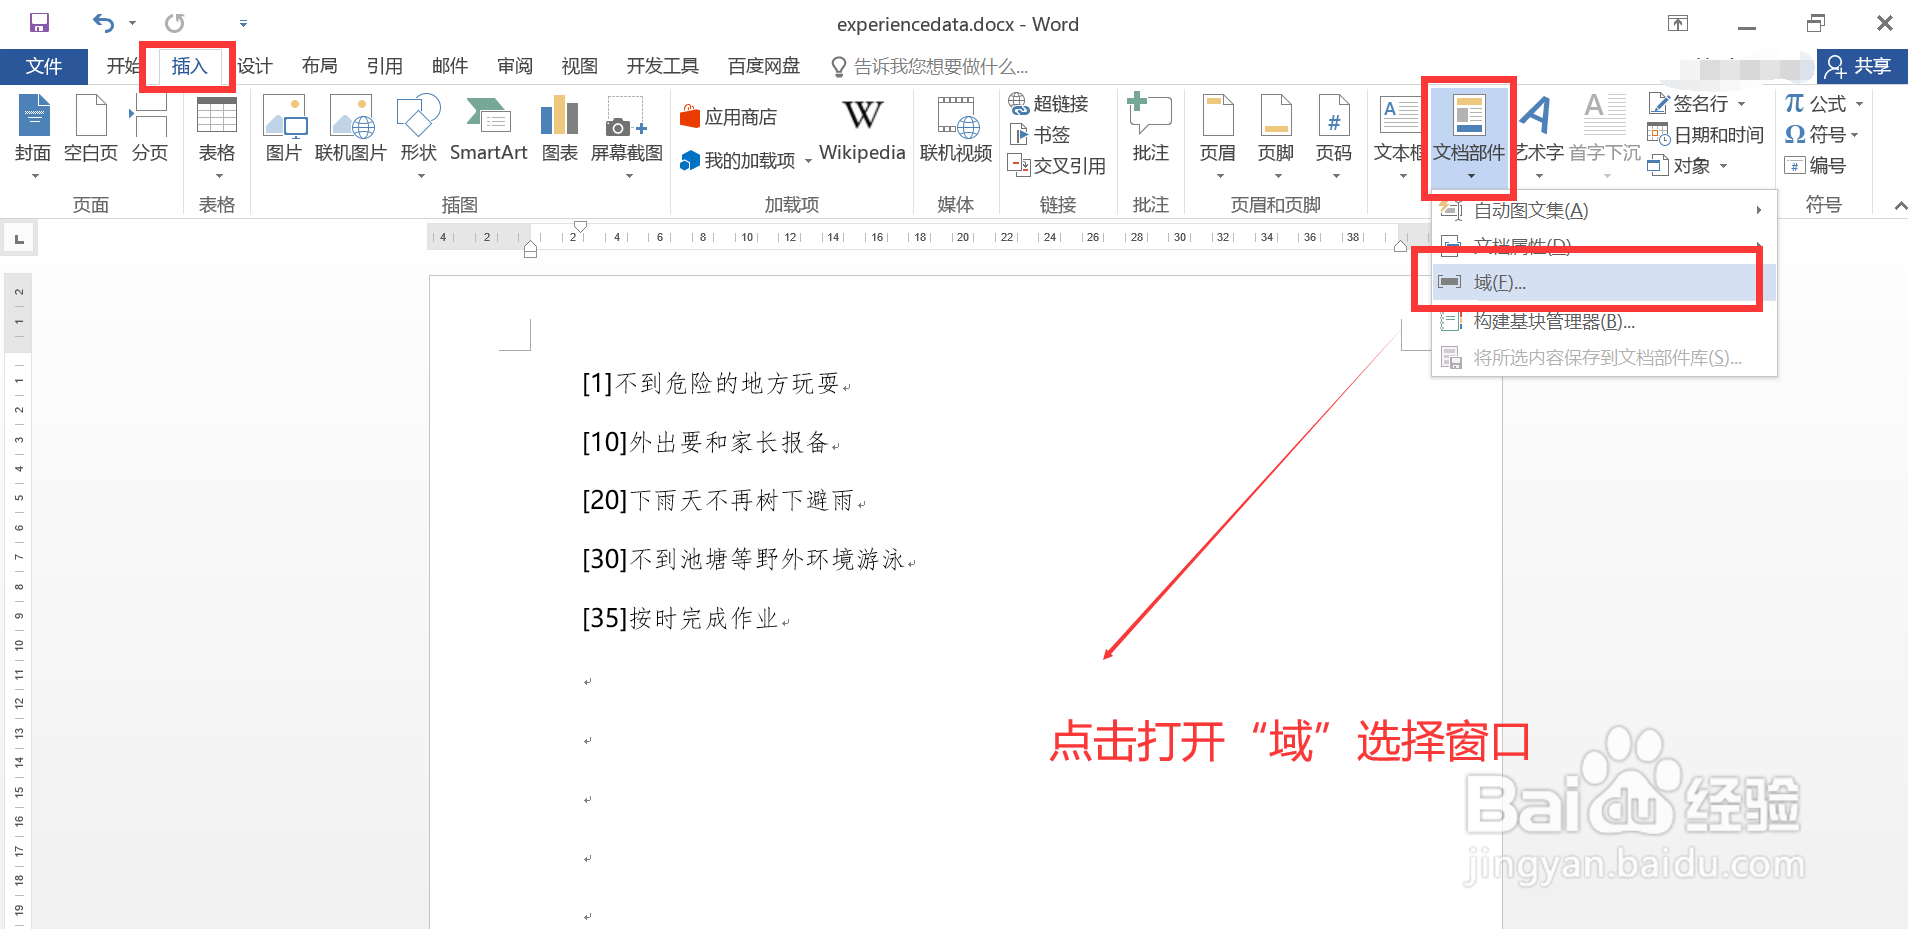Switch to the 设计 tab
Viewport: 1908px width, 929px height.
click(255, 66)
